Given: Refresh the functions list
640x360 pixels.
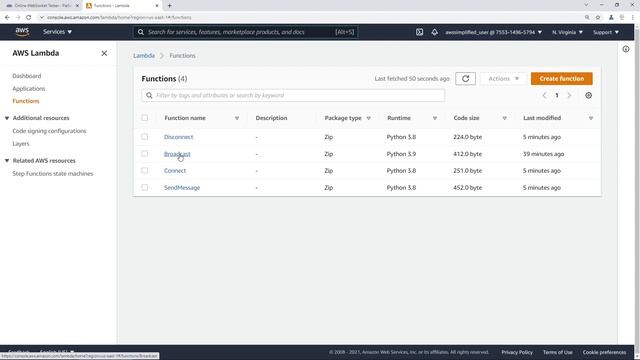Looking at the screenshot, I should 465,78.
